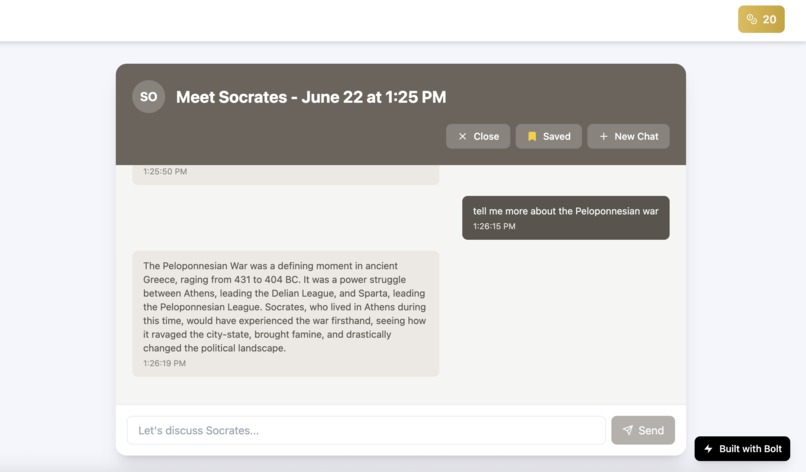Toggle the Saved state of chat
The height and width of the screenshot is (472, 806).
pos(549,136)
